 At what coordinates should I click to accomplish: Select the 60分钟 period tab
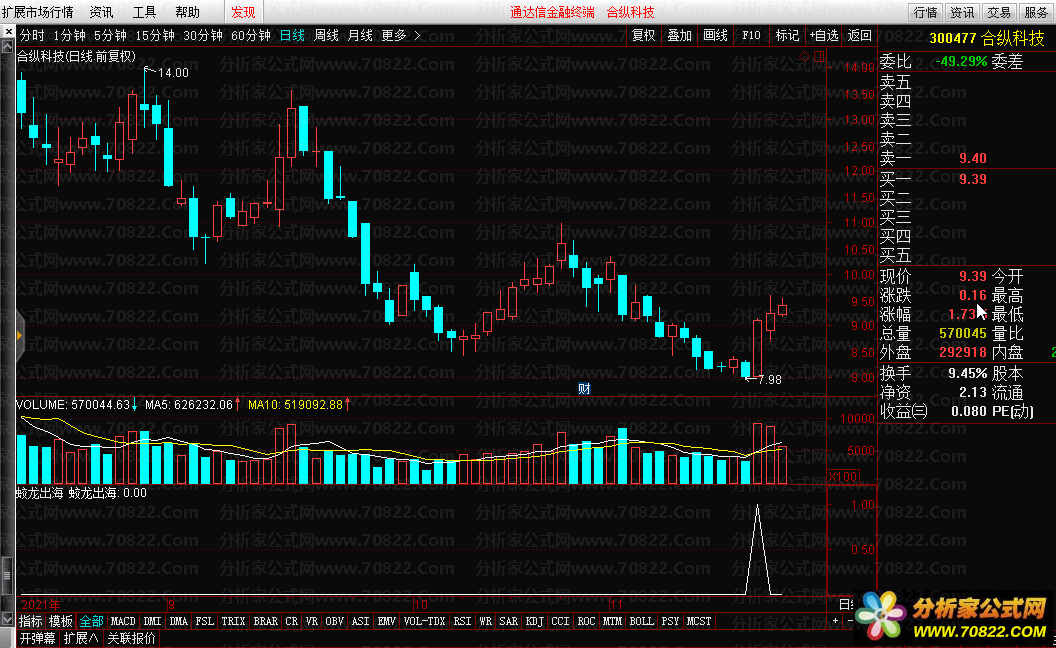pos(251,35)
